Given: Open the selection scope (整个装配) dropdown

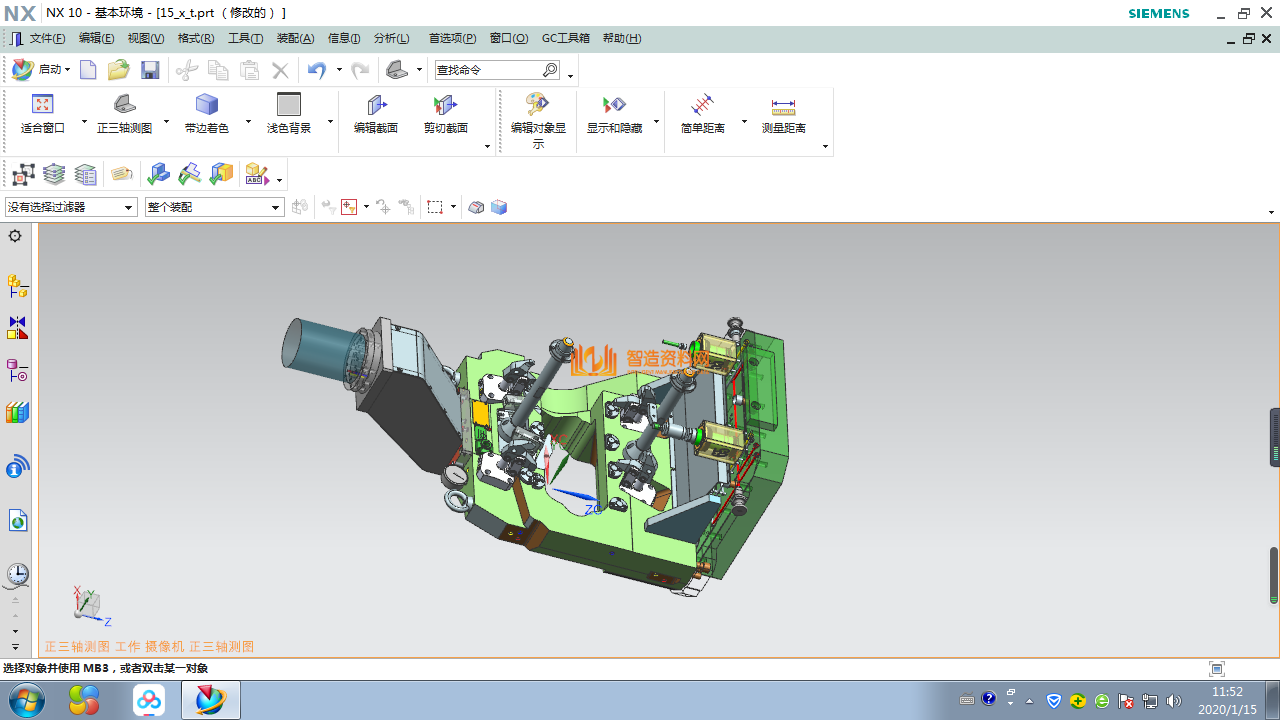Looking at the screenshot, I should point(276,207).
